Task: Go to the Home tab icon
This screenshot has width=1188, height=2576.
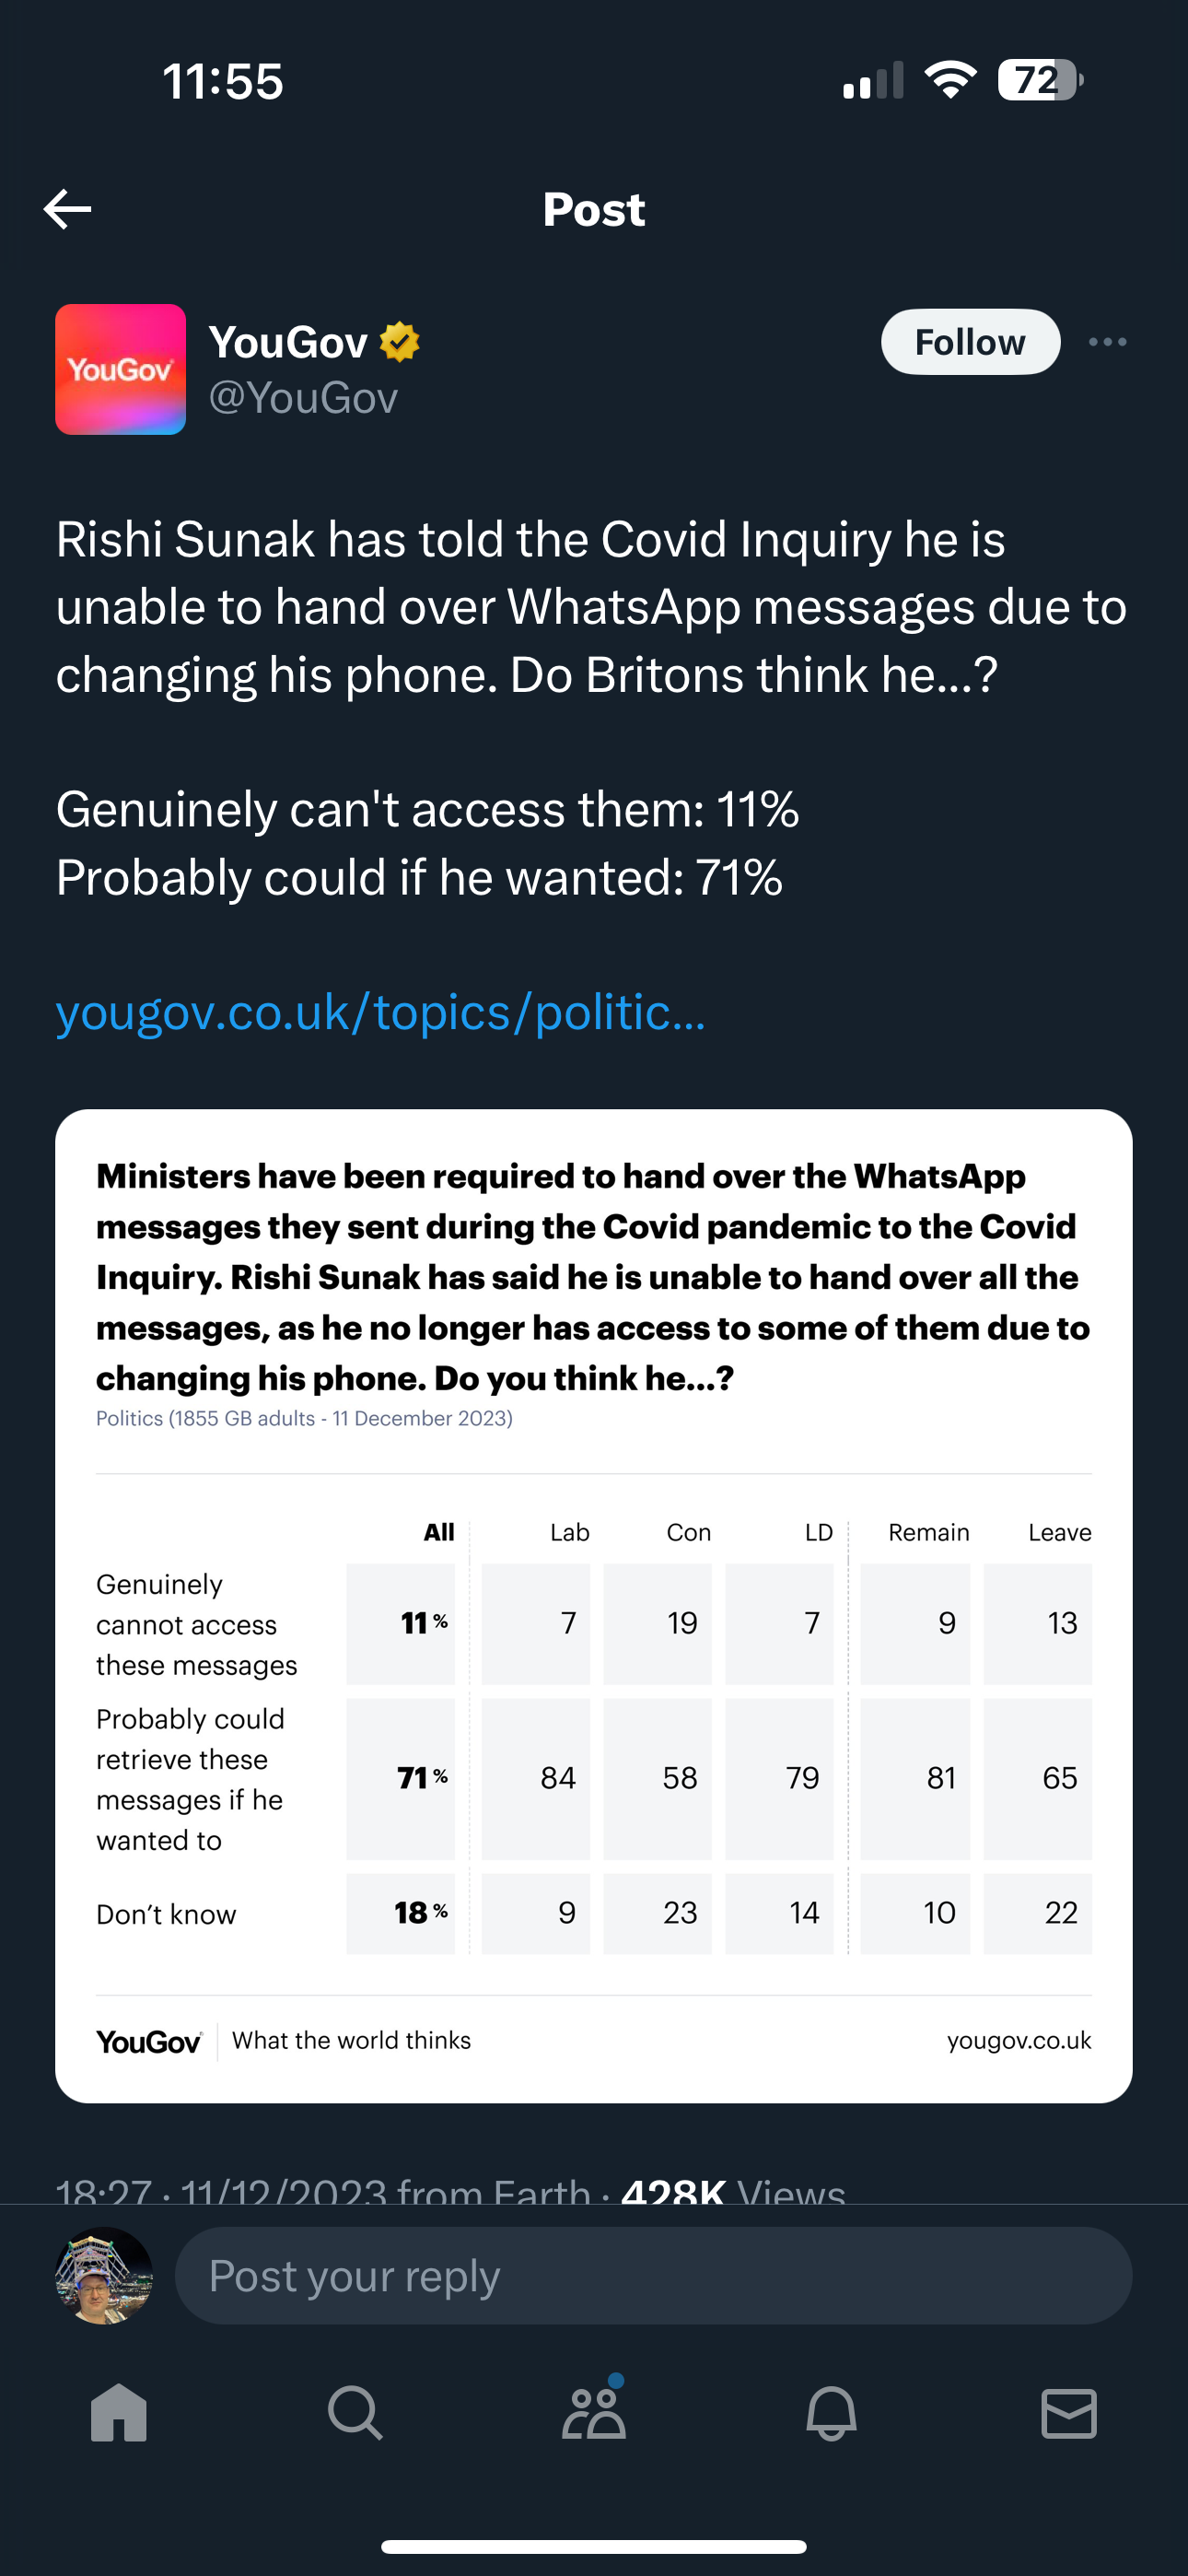Action: pyautogui.click(x=119, y=2412)
